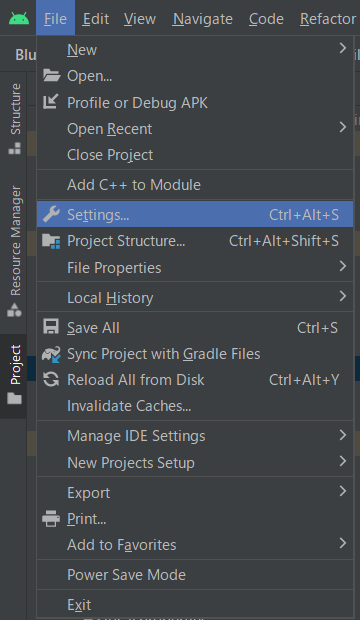Click the Gradle sync elephant icon
The image size is (360, 620).
(x=51, y=354)
